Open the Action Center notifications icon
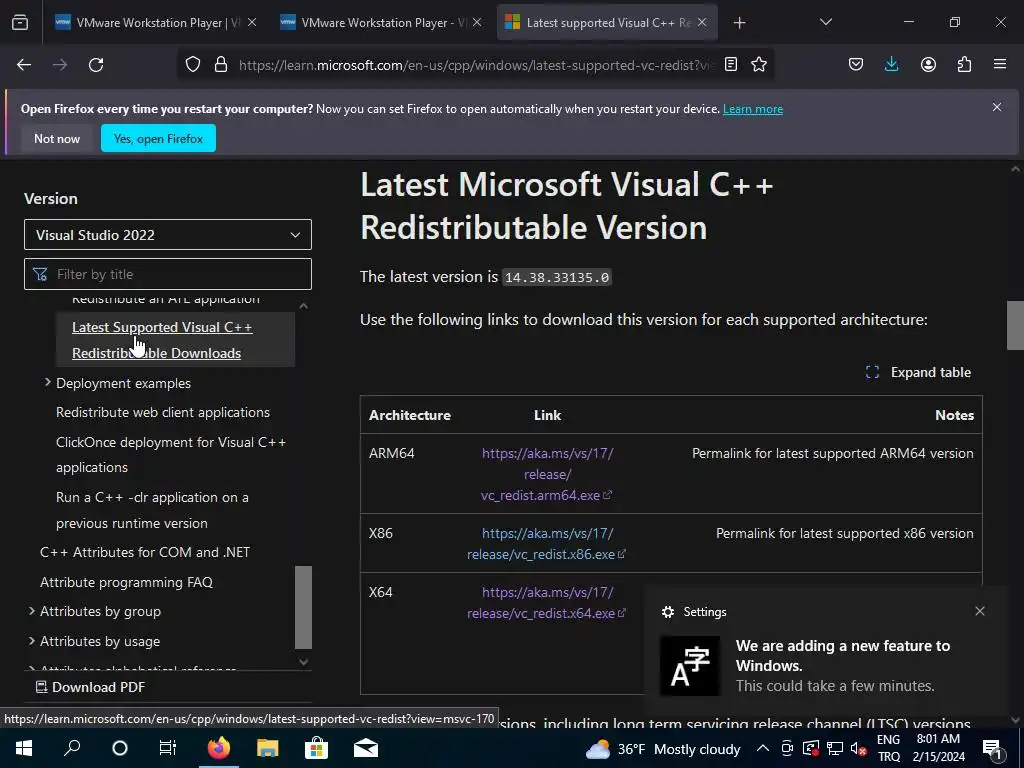The height and width of the screenshot is (768, 1024). click(x=991, y=749)
